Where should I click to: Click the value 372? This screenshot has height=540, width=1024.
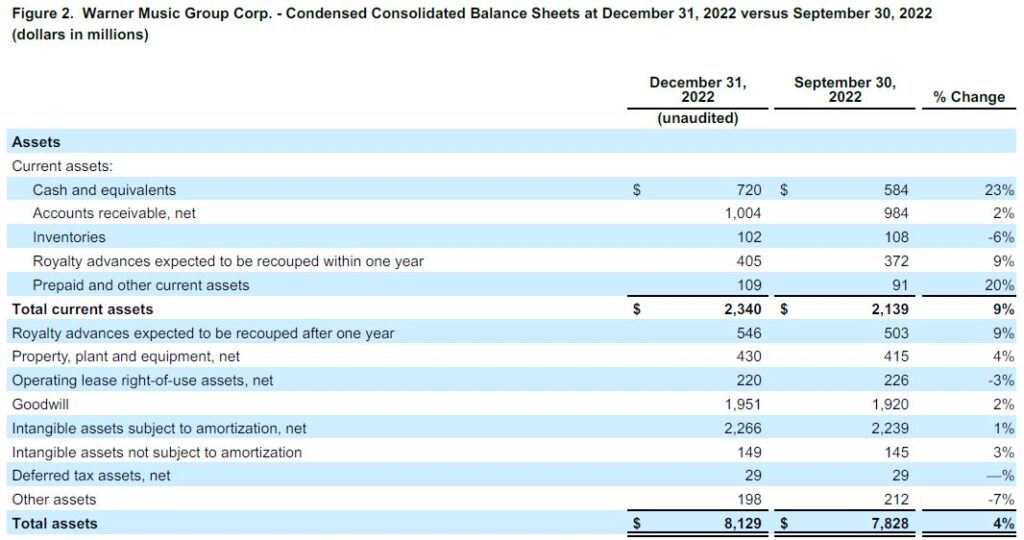coord(896,261)
